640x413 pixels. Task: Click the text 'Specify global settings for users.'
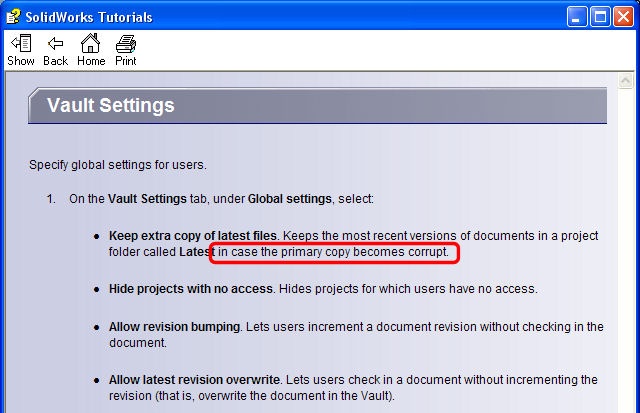118,165
